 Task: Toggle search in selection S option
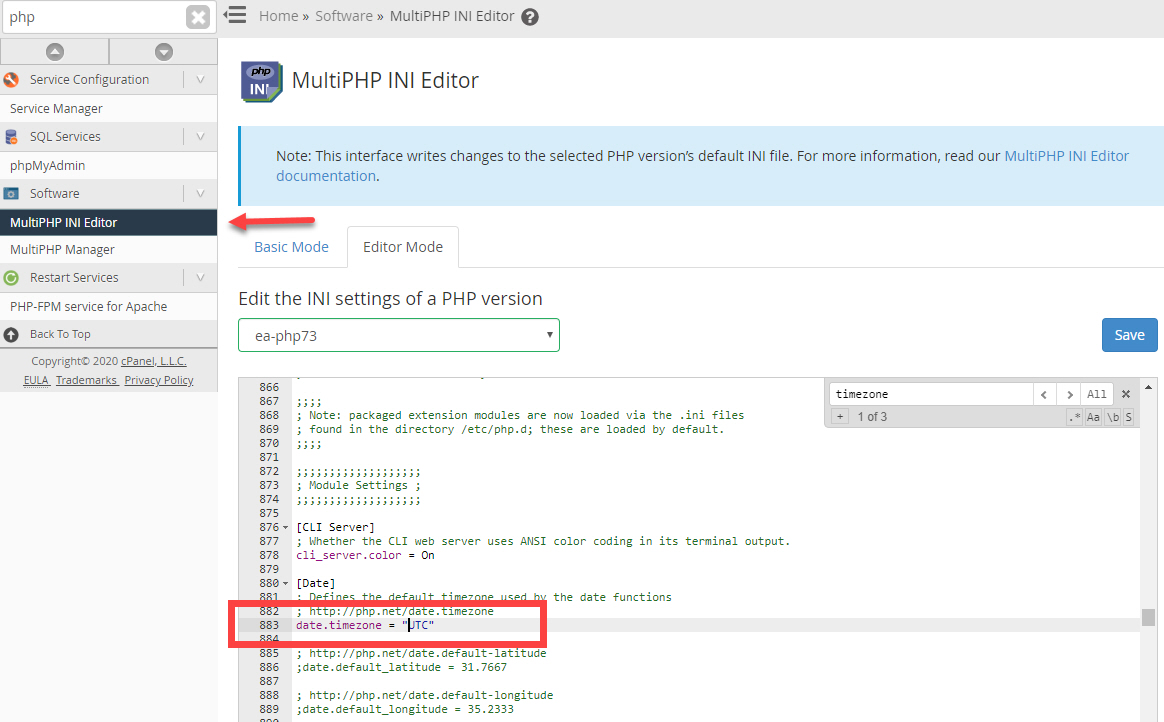[1128, 417]
